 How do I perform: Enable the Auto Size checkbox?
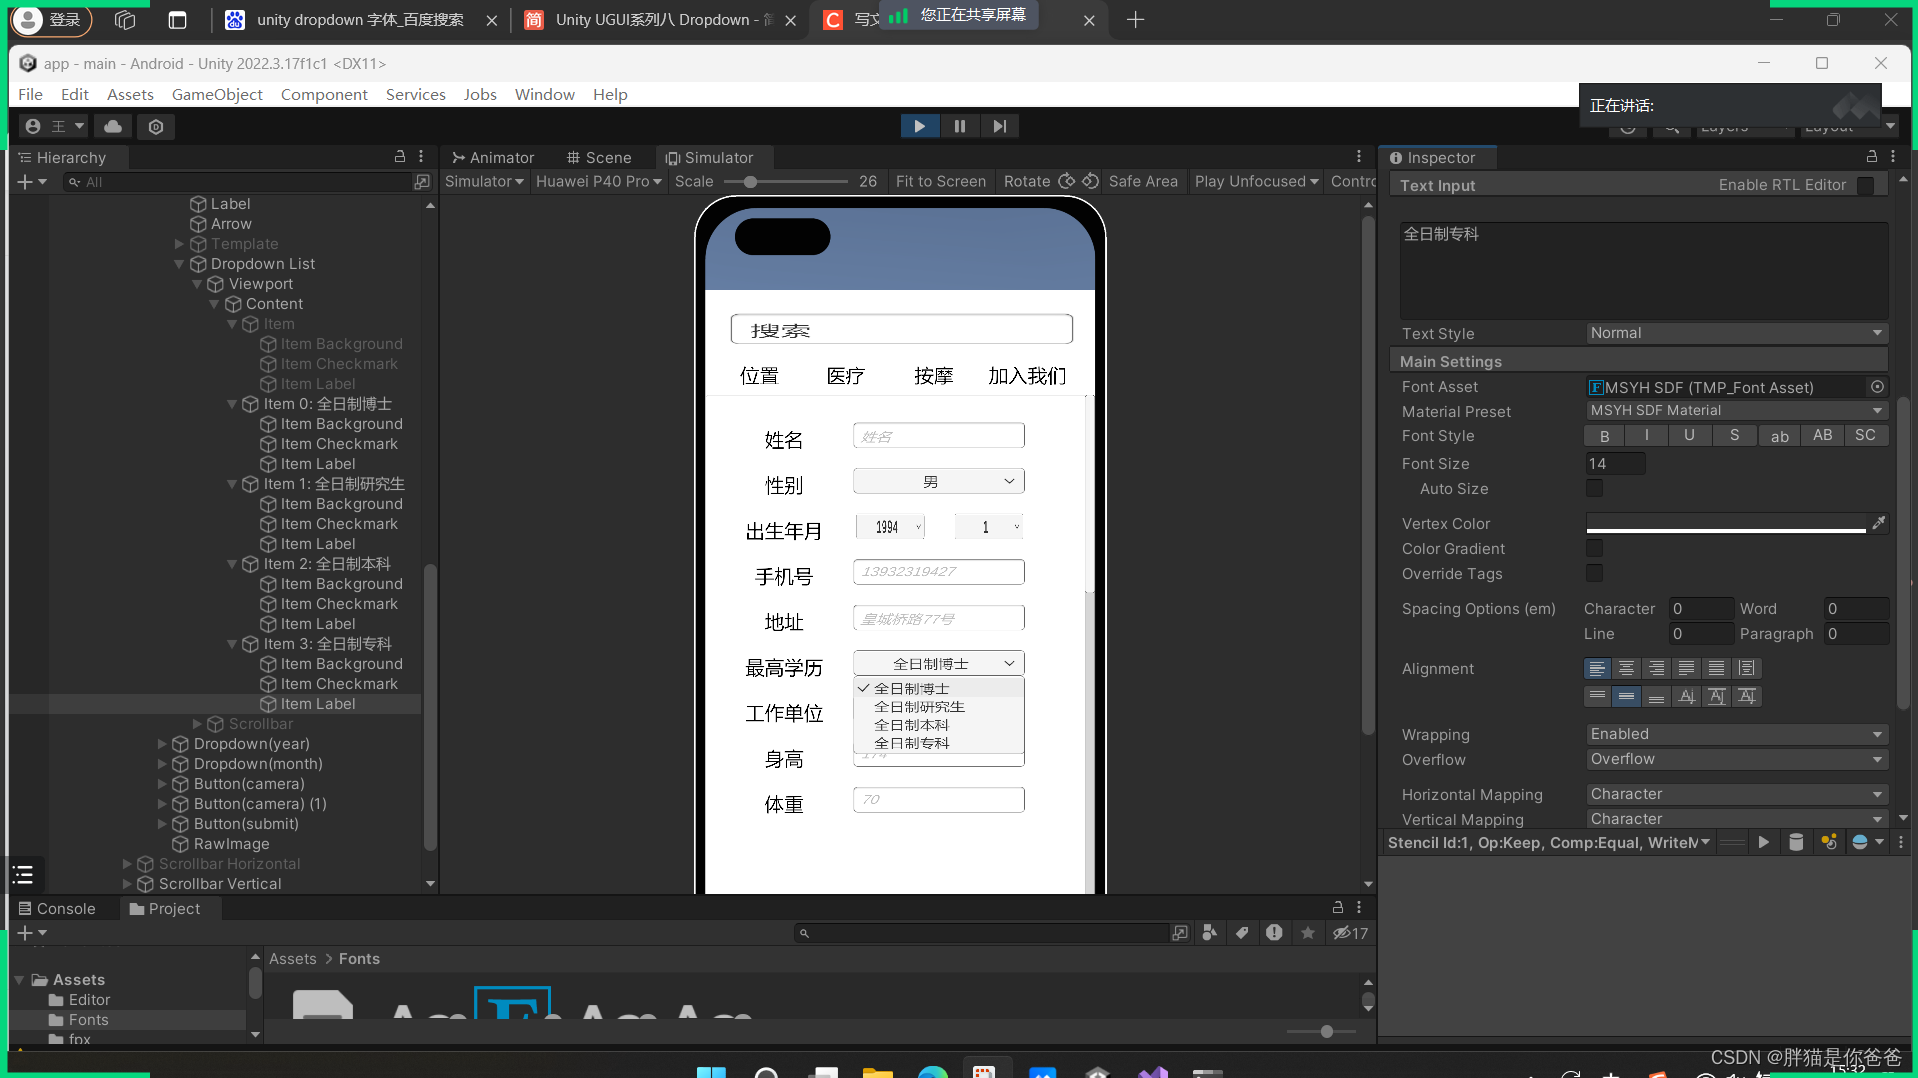(x=1595, y=488)
